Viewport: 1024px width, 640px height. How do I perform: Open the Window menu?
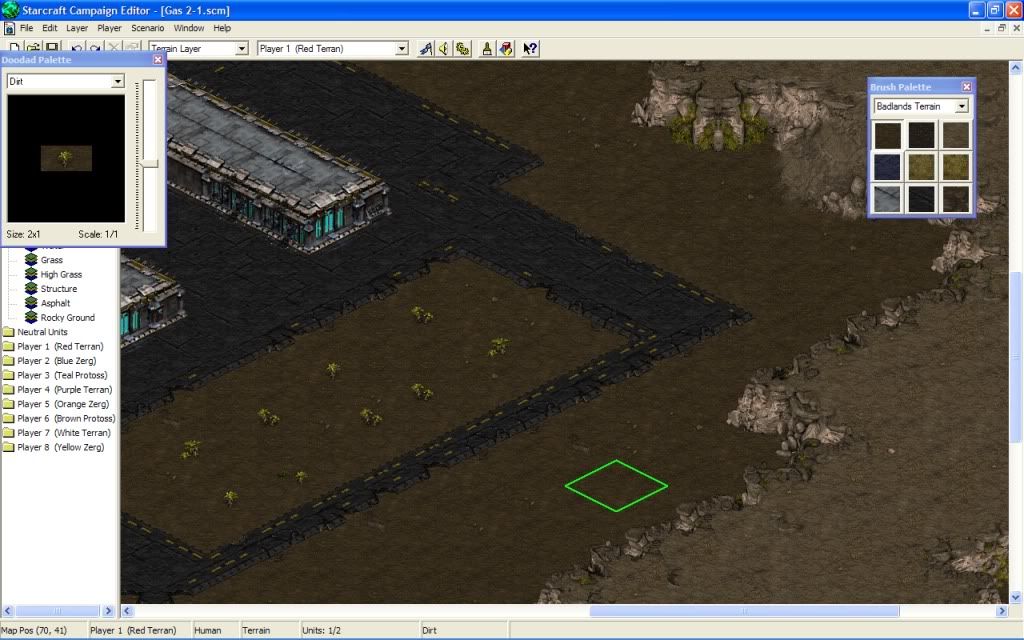pos(189,28)
